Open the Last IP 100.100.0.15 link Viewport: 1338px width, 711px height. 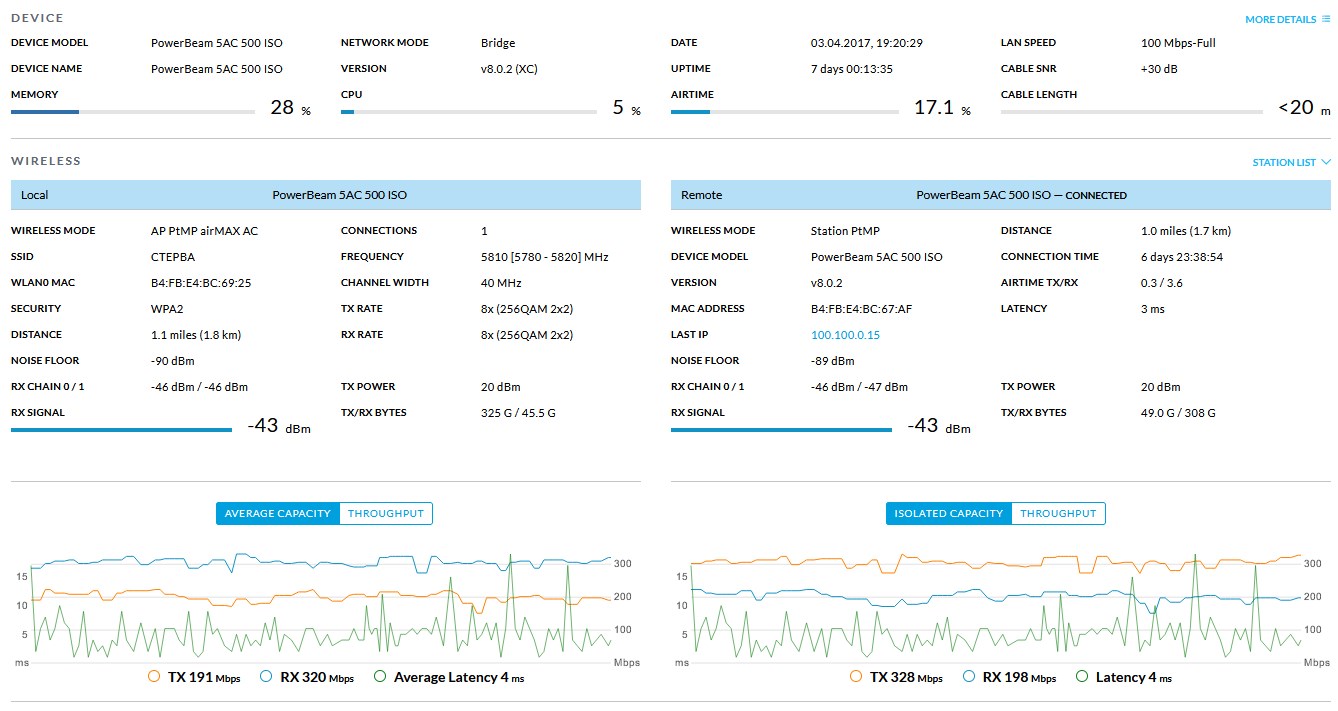(845, 335)
